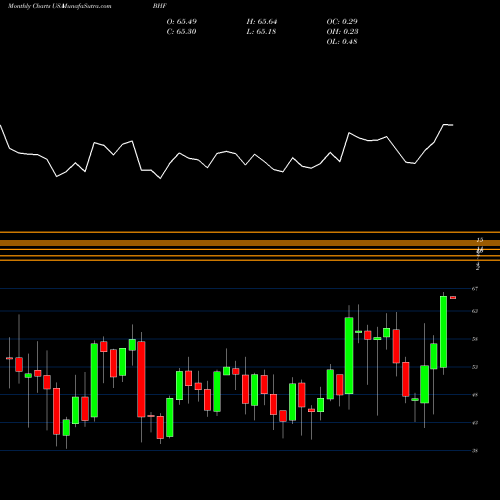Click the 'OL: 0.48' reading
Viewport: 500px width, 500px height.
tap(342, 42)
